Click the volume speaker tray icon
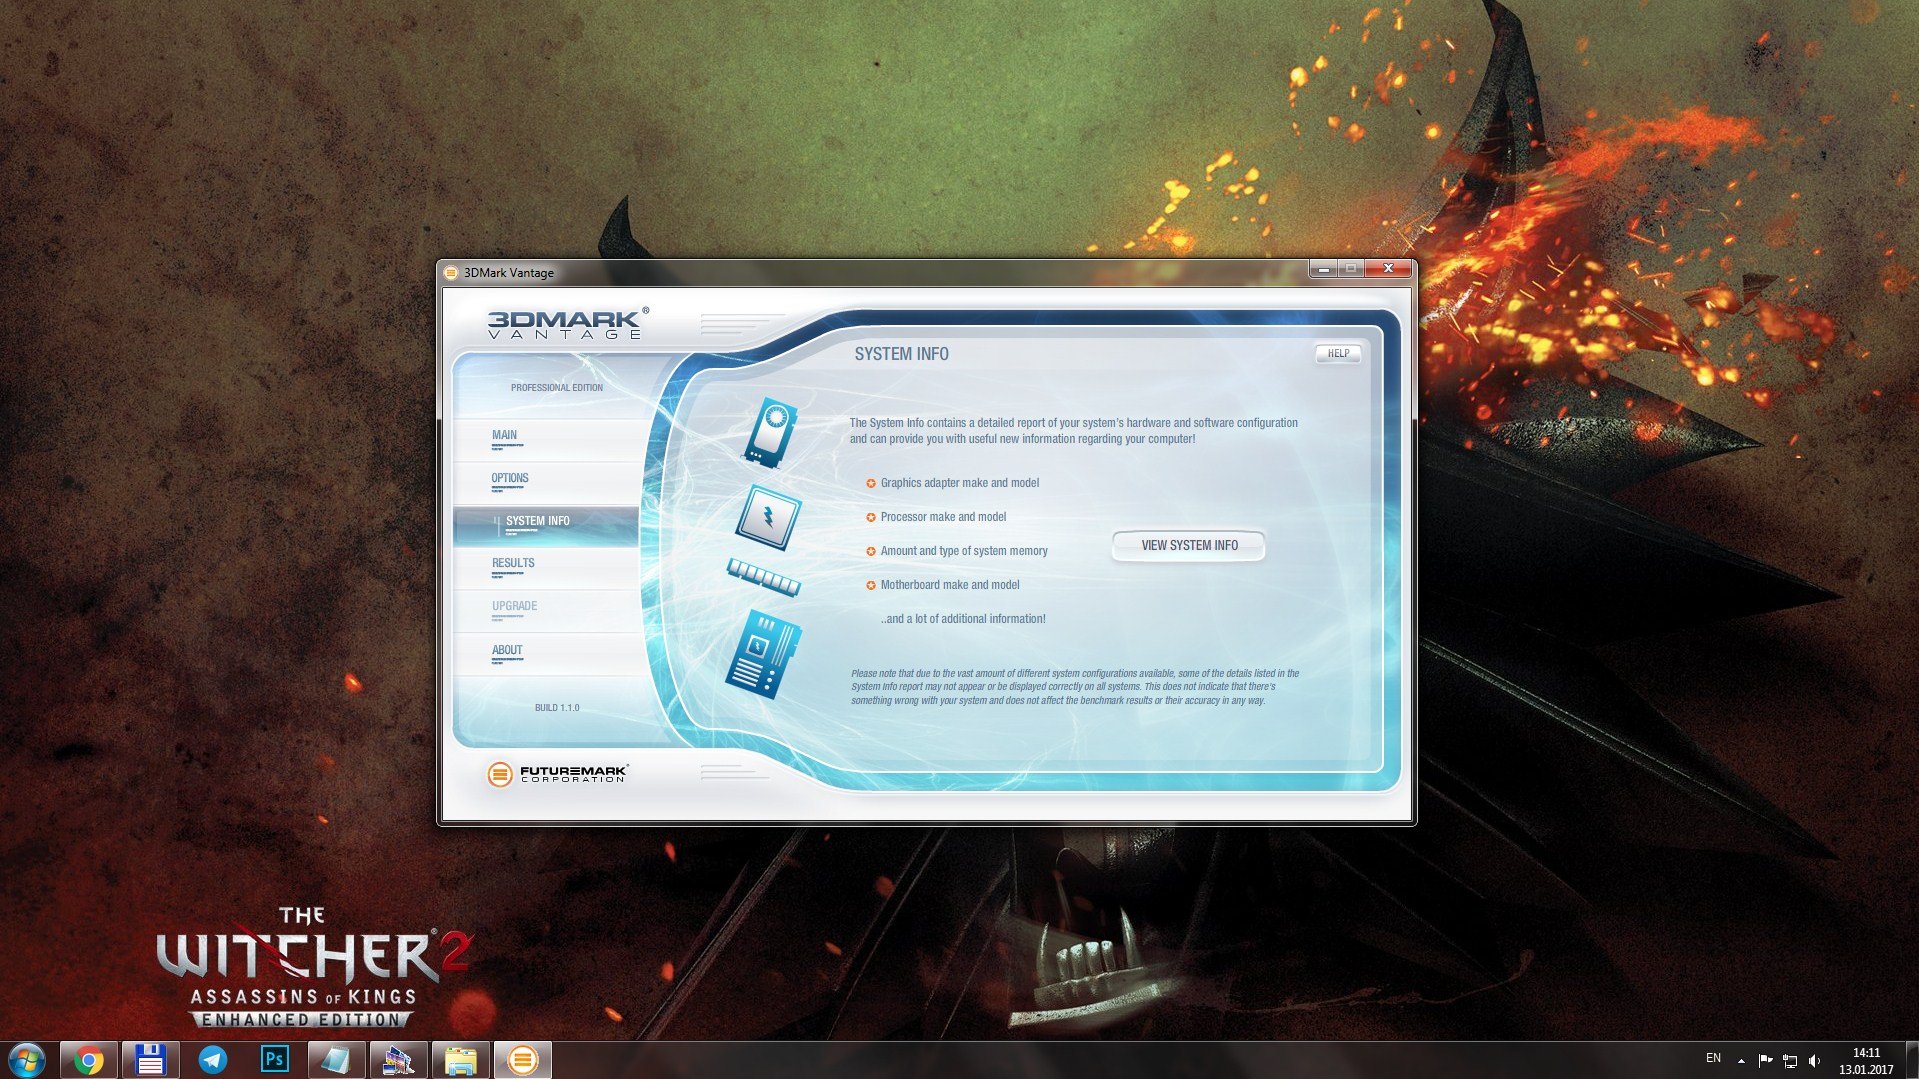The image size is (1919, 1079). [1815, 1061]
